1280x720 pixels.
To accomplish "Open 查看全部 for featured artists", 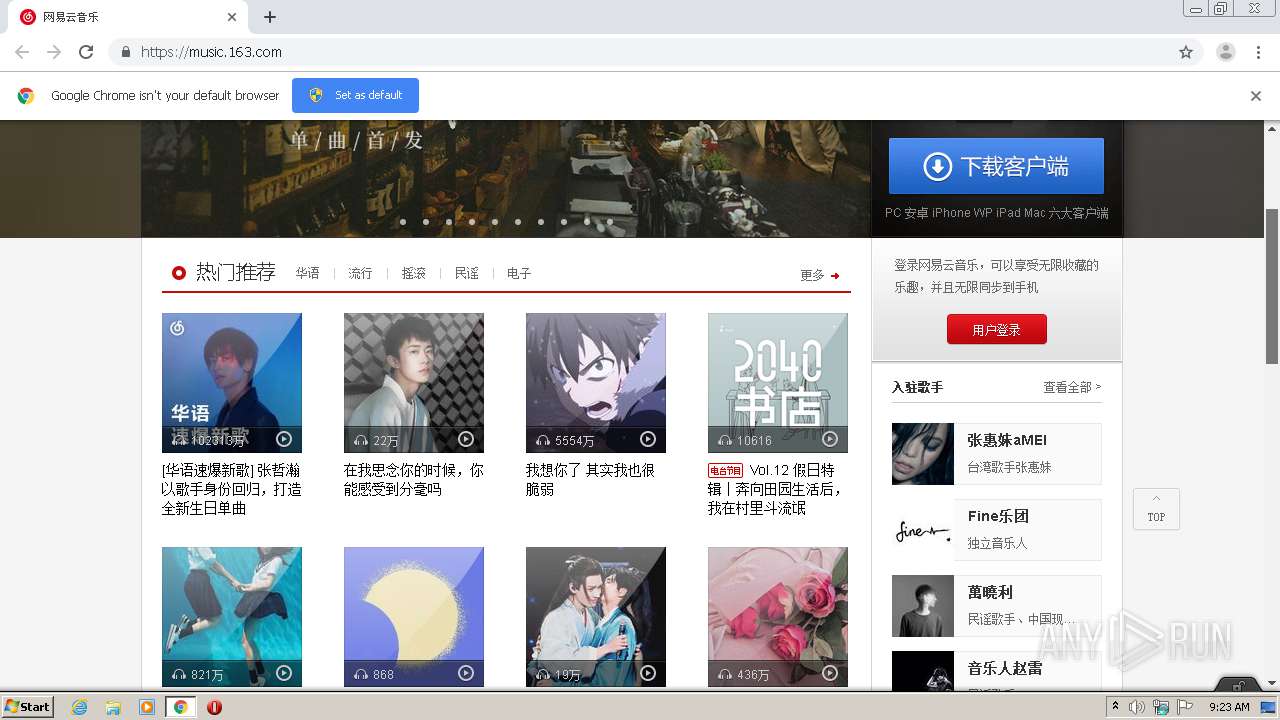I will (1072, 387).
